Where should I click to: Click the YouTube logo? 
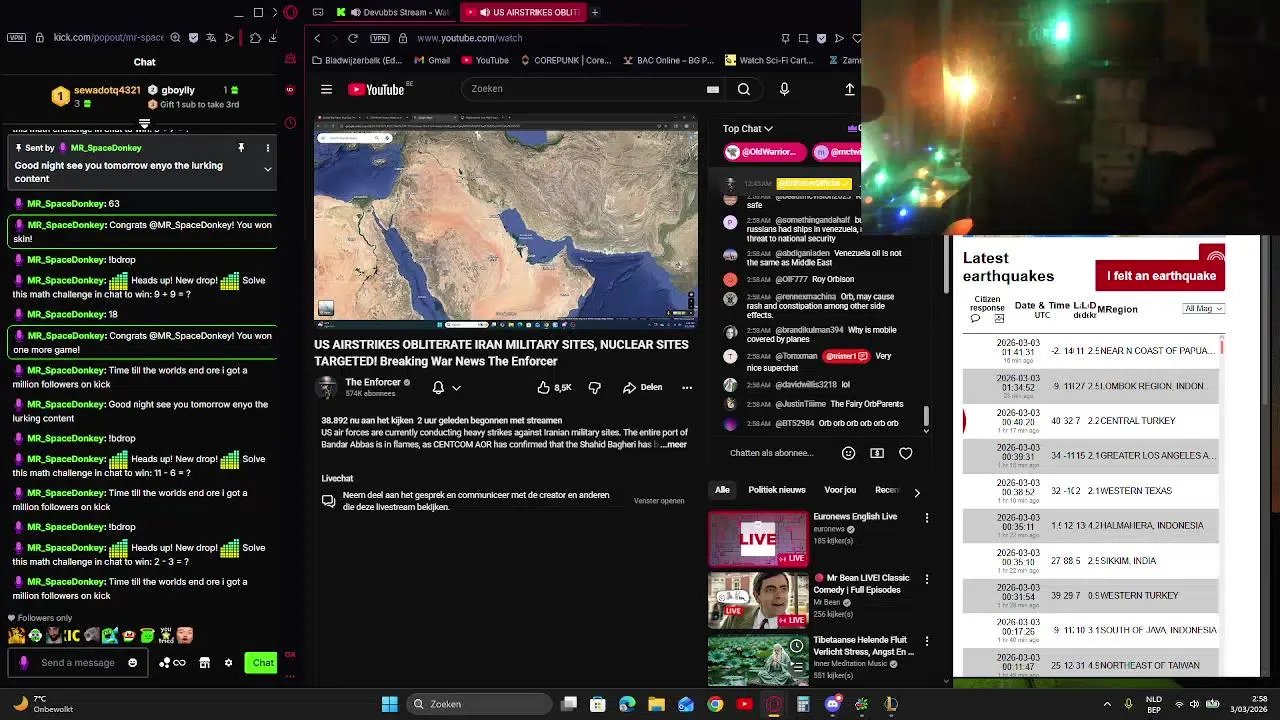click(375, 89)
